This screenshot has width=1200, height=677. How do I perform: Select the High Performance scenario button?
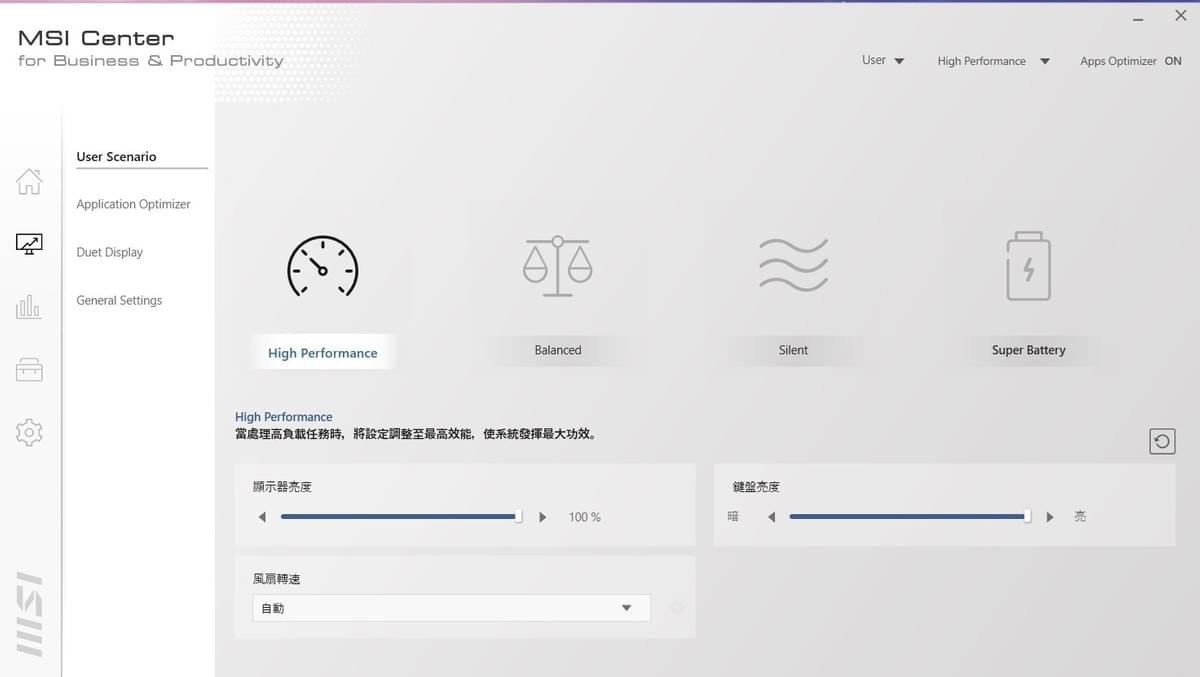323,352
